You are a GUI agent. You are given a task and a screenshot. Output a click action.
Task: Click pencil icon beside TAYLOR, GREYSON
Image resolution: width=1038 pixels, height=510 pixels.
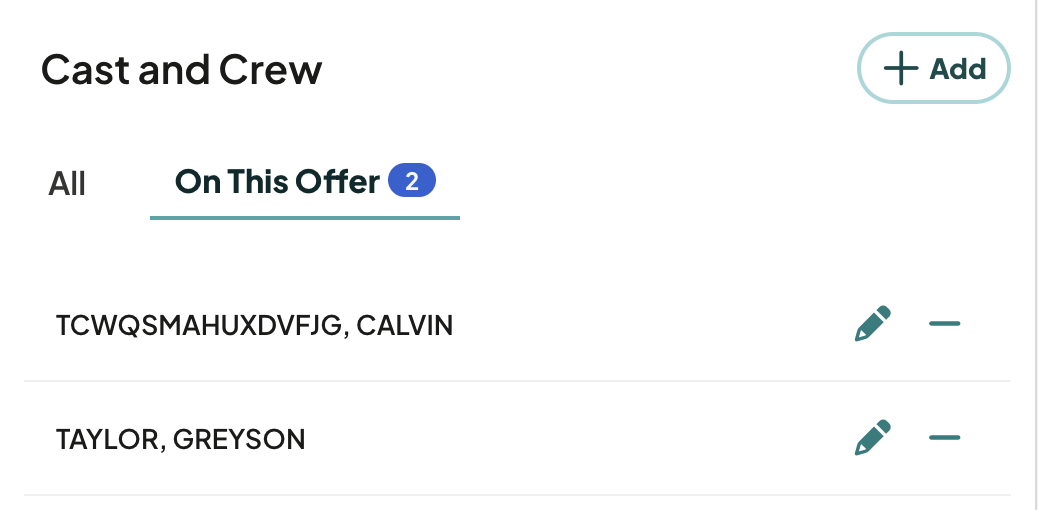pos(873,437)
